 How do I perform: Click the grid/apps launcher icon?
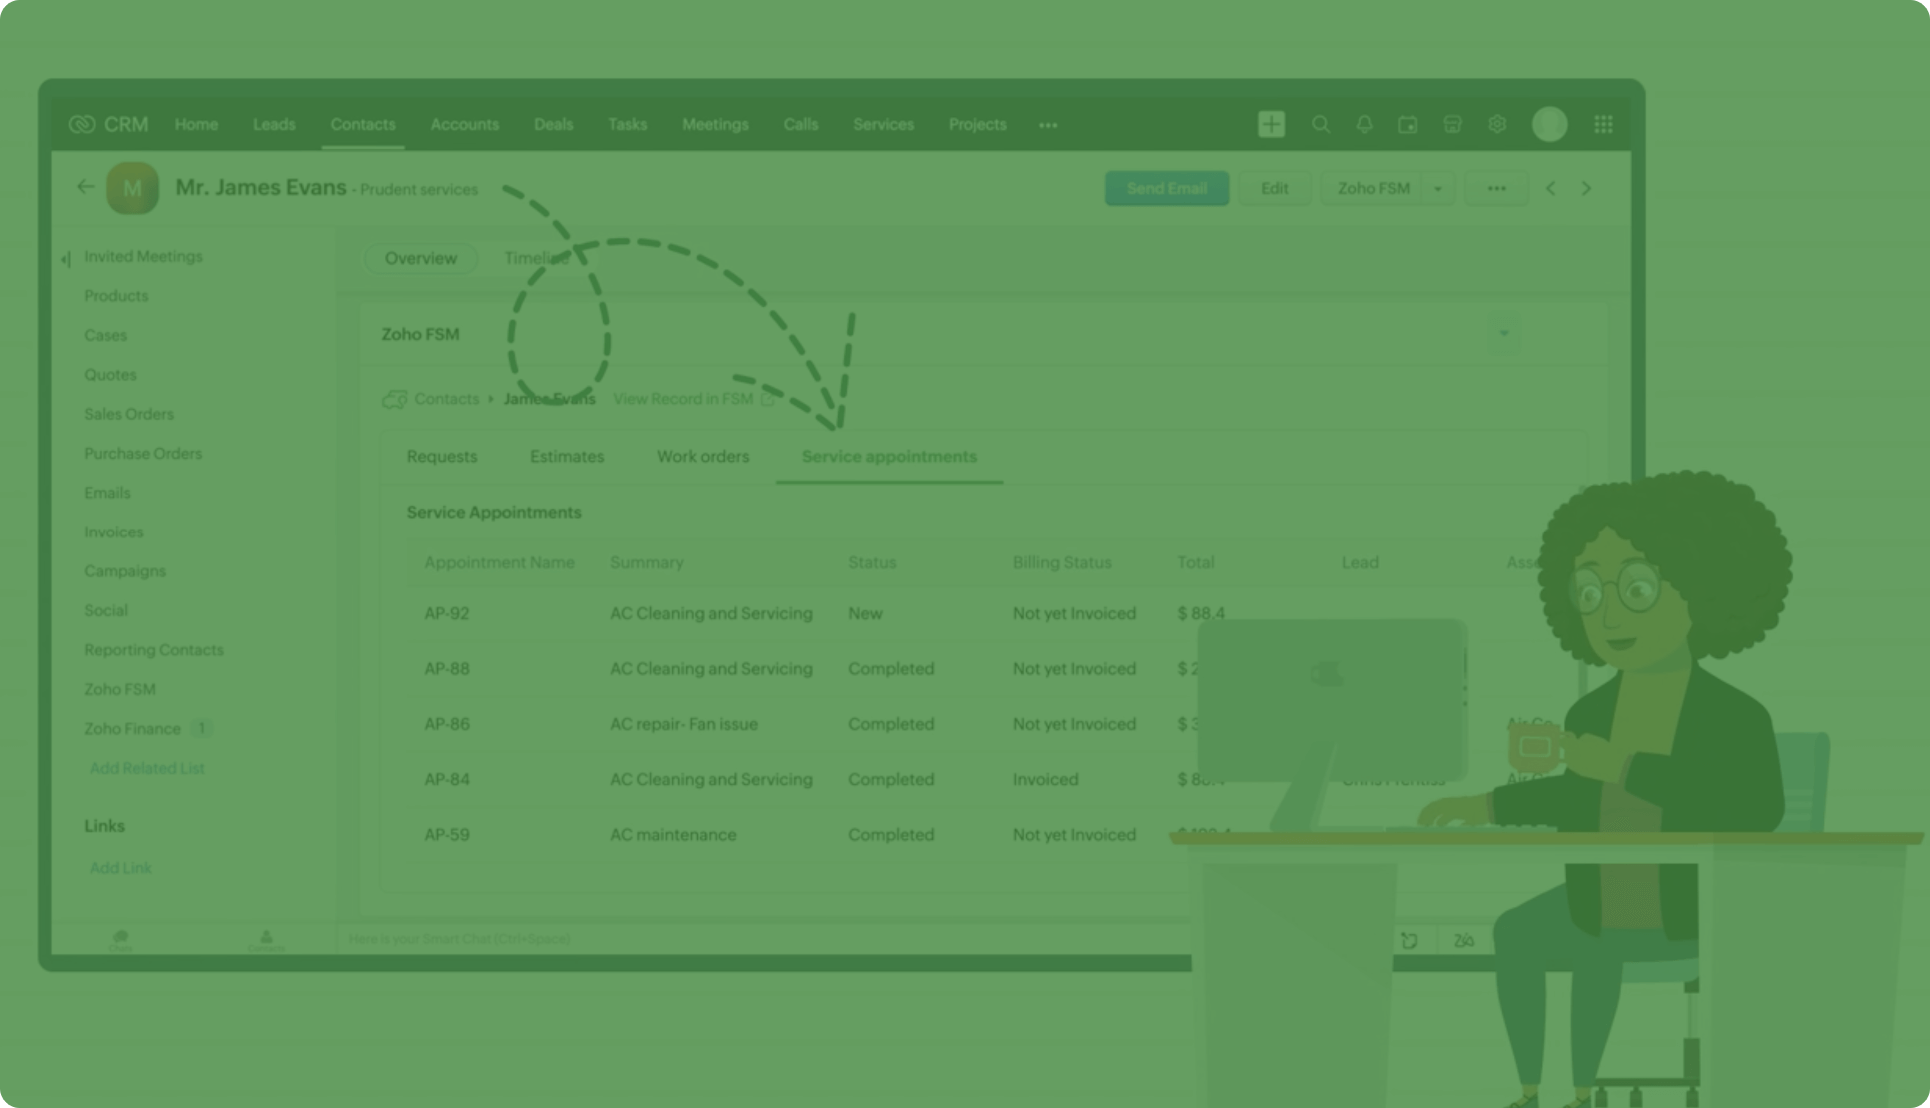1604,125
